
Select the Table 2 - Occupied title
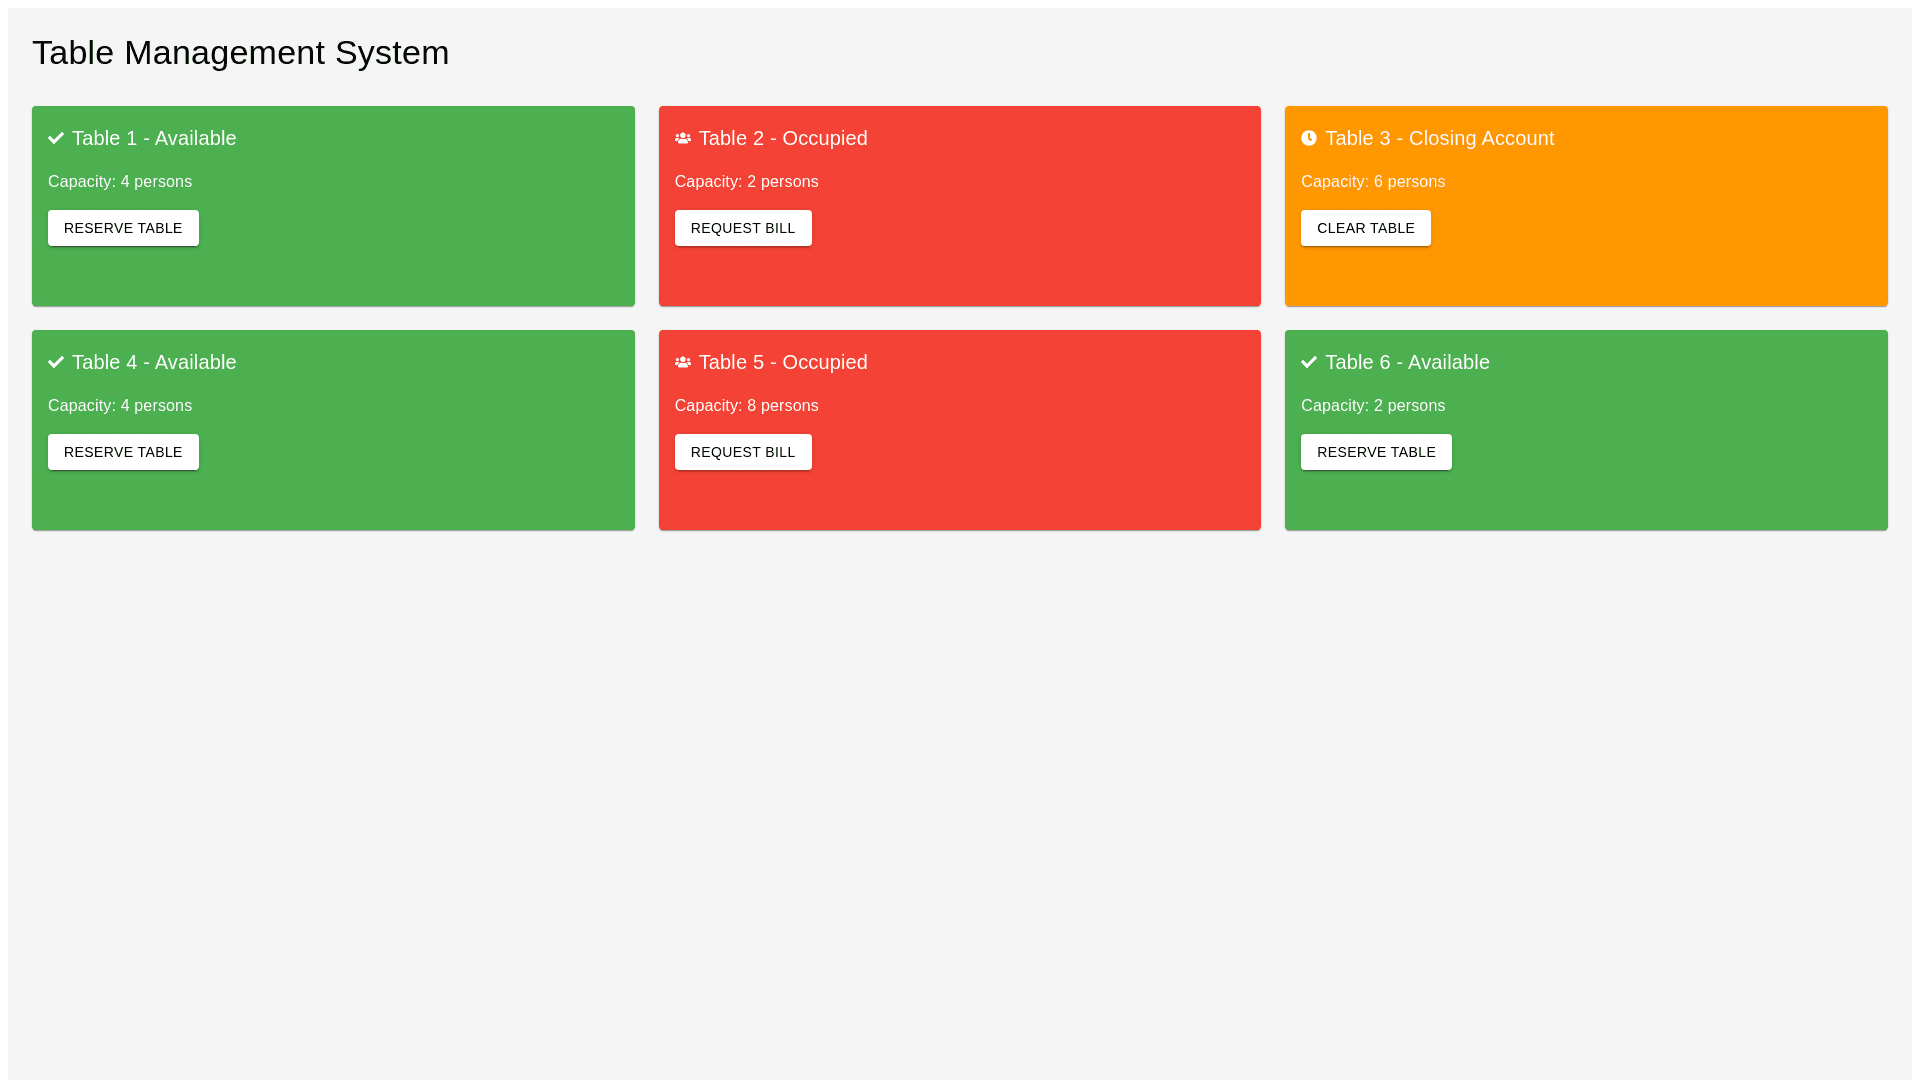(782, 138)
